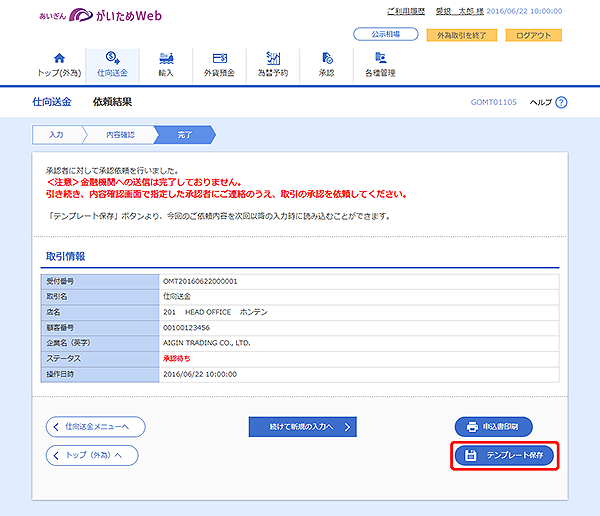Click the 取引名 label cell

[100, 297]
